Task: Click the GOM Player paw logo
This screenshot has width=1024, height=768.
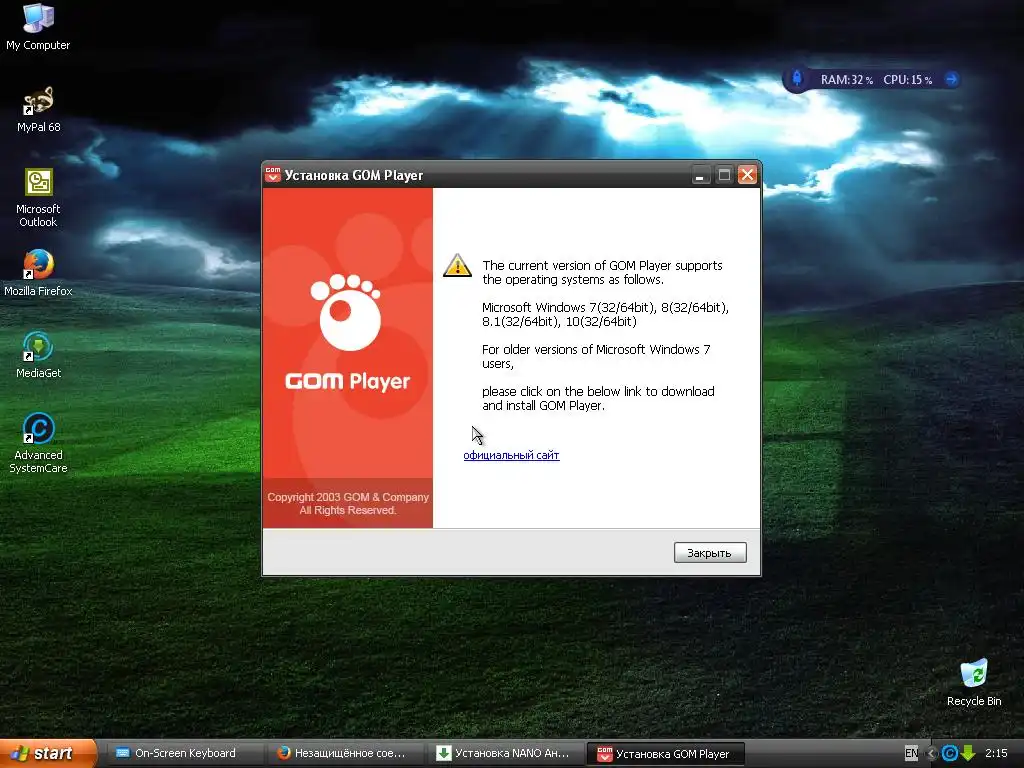Action: point(346,312)
